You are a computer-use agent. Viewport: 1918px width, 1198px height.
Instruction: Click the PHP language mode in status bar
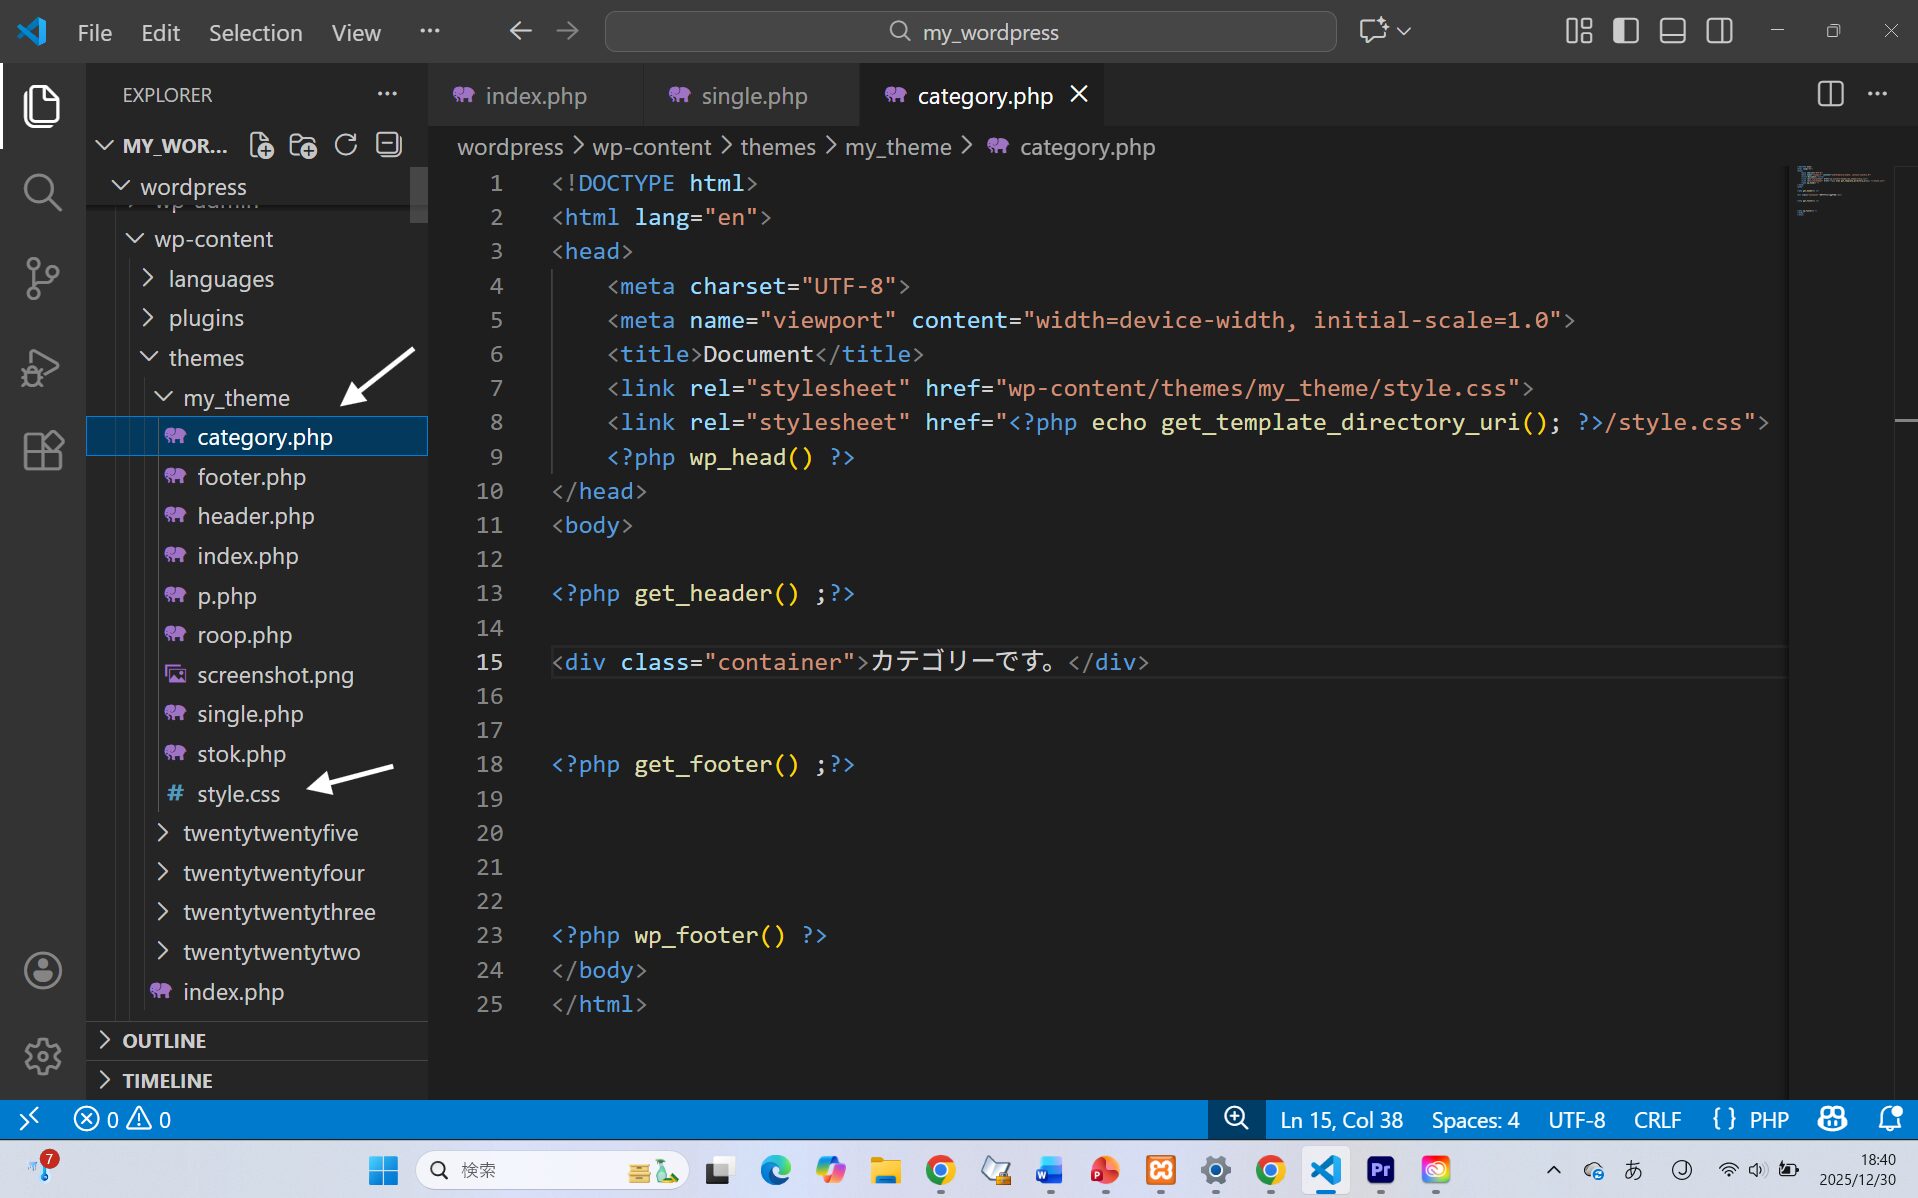(1768, 1120)
